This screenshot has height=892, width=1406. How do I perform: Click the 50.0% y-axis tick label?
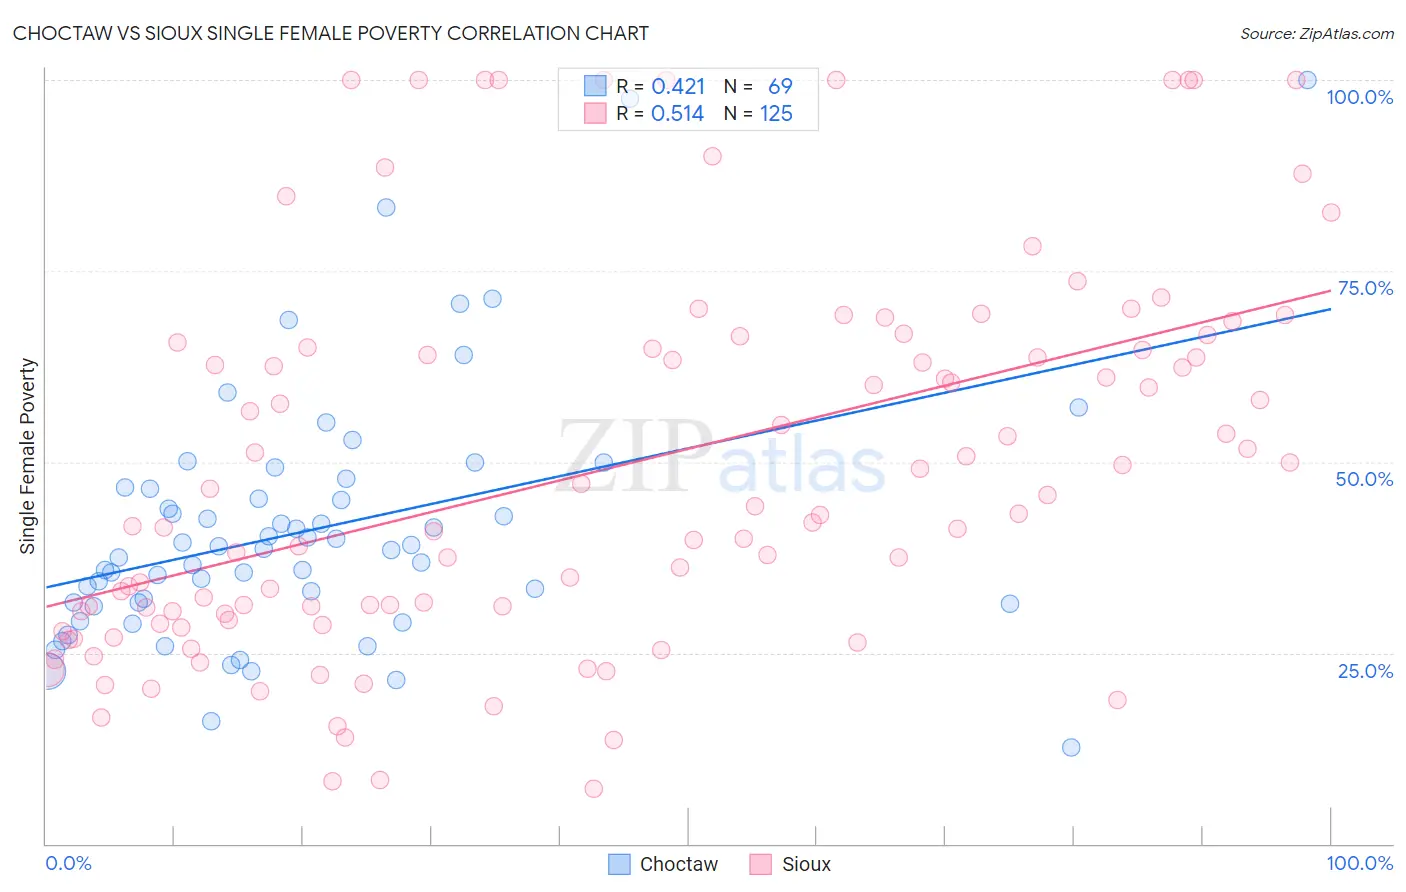pyautogui.click(x=1365, y=479)
